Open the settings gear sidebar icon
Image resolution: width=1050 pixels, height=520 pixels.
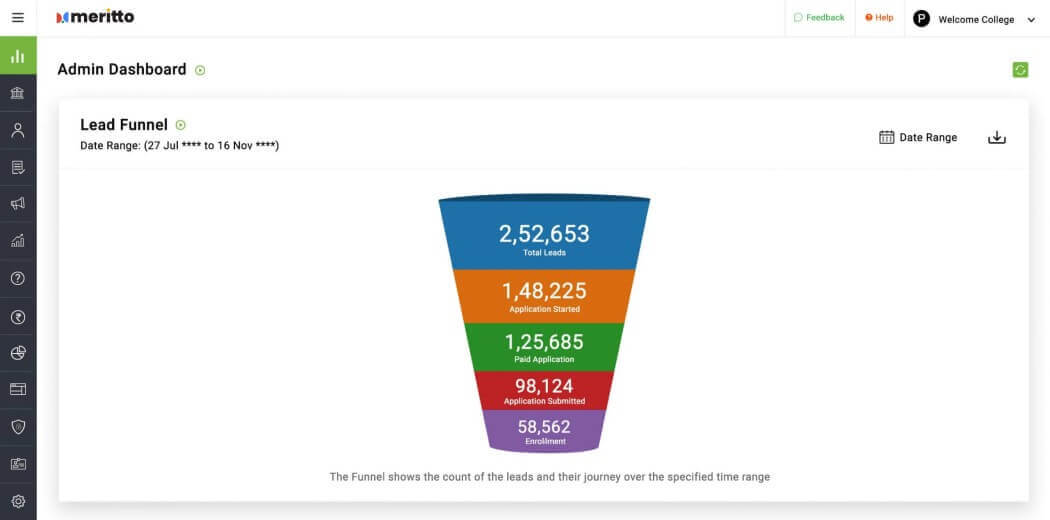tap(18, 501)
